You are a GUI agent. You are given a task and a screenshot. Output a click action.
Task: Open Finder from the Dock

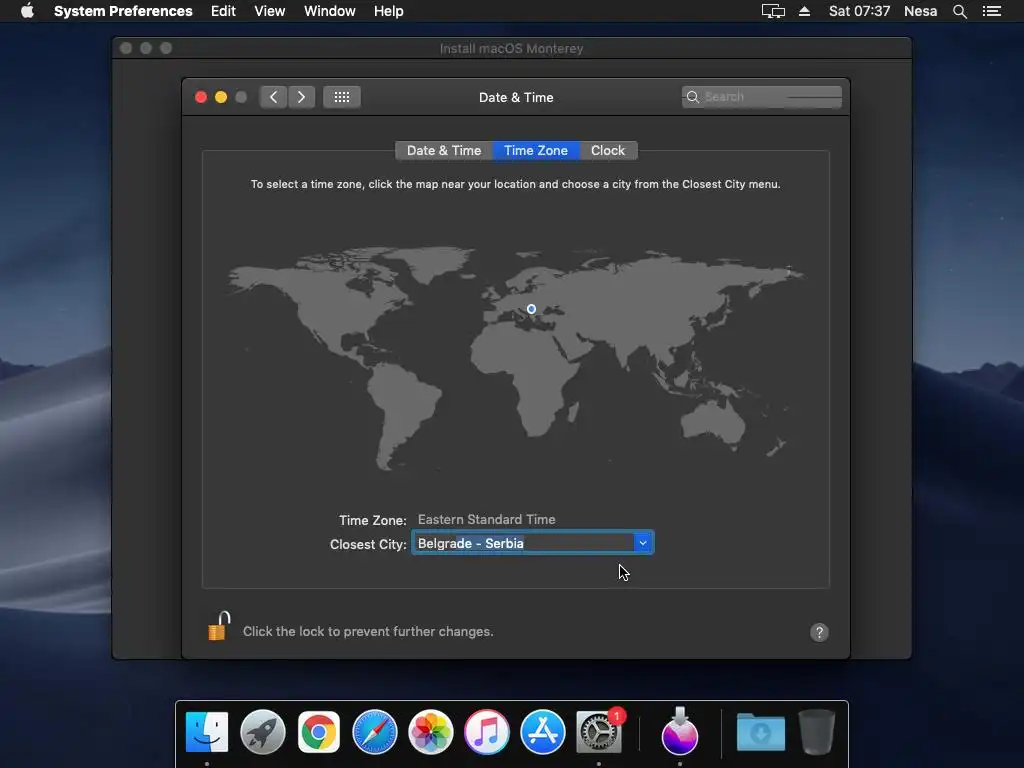pos(207,732)
